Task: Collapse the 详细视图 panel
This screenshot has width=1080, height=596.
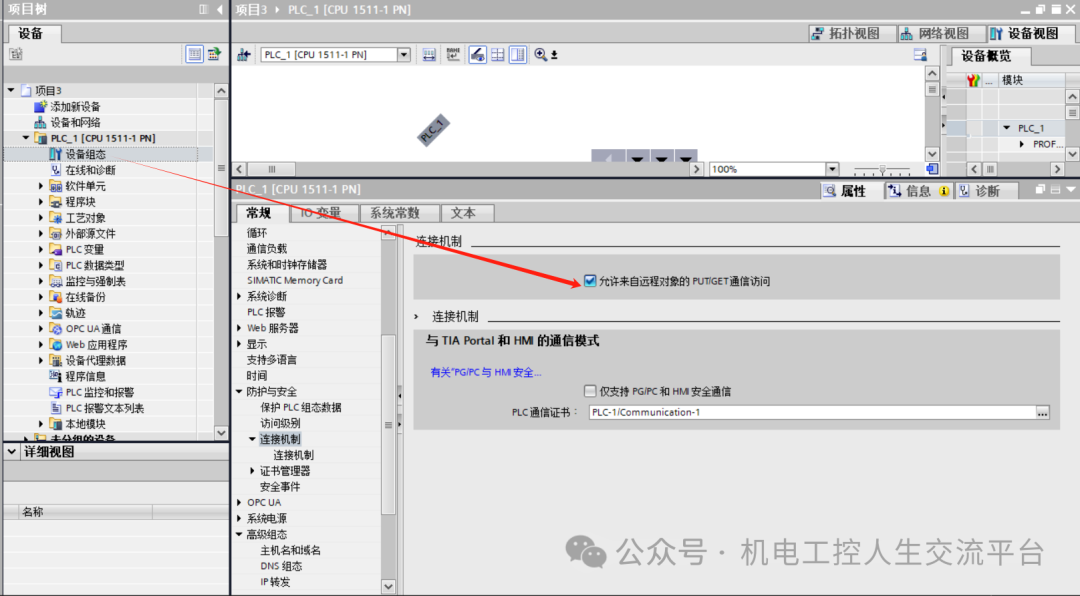Action: 12,452
